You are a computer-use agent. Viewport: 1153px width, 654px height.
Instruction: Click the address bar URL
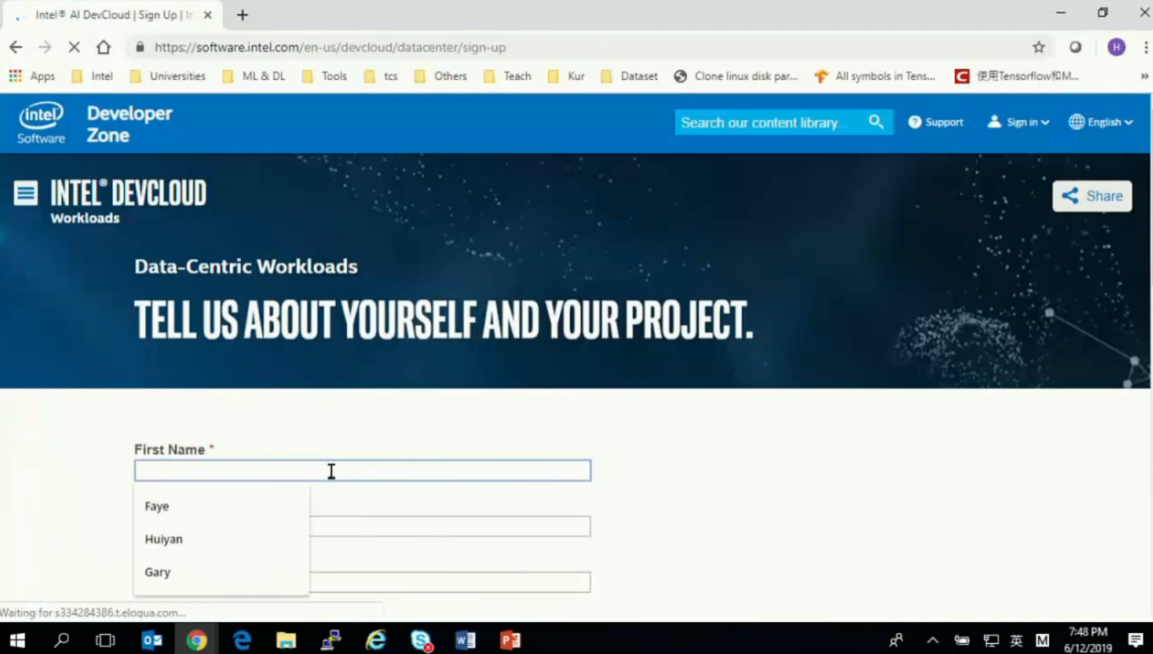point(330,47)
